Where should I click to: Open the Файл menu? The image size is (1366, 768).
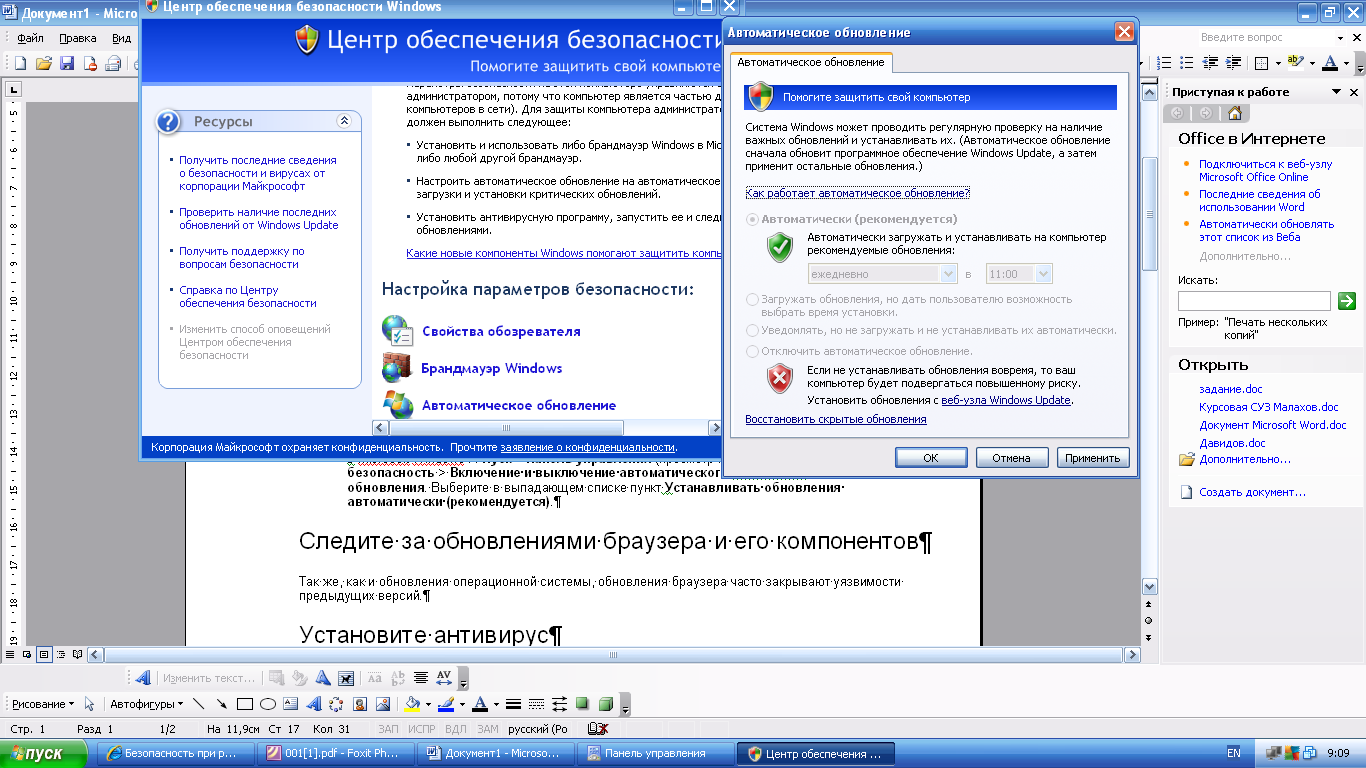tap(30, 38)
